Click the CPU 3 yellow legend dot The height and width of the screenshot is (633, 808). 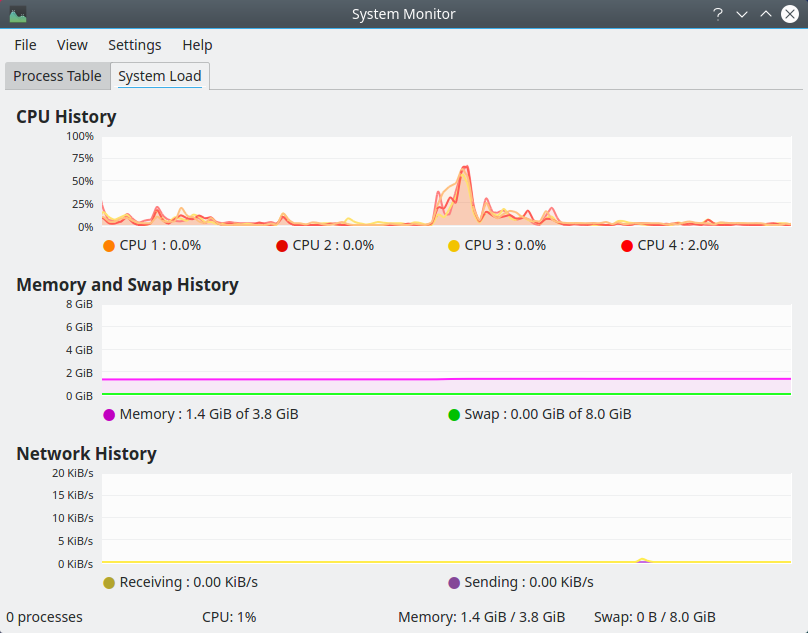tap(454, 245)
